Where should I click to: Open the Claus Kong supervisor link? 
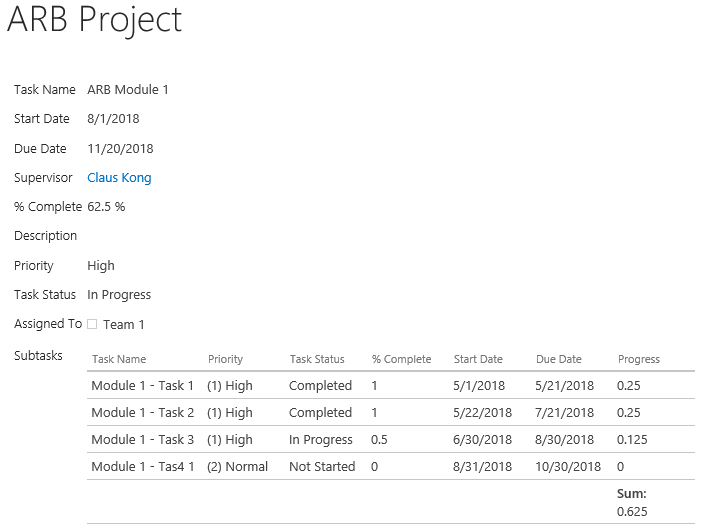119,178
